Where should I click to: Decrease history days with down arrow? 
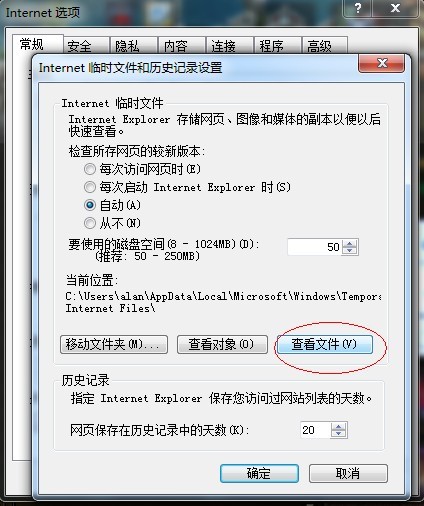tap(339, 434)
